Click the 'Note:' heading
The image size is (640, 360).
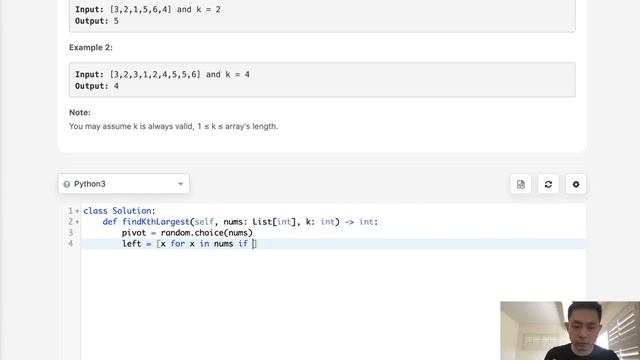tap(80, 112)
